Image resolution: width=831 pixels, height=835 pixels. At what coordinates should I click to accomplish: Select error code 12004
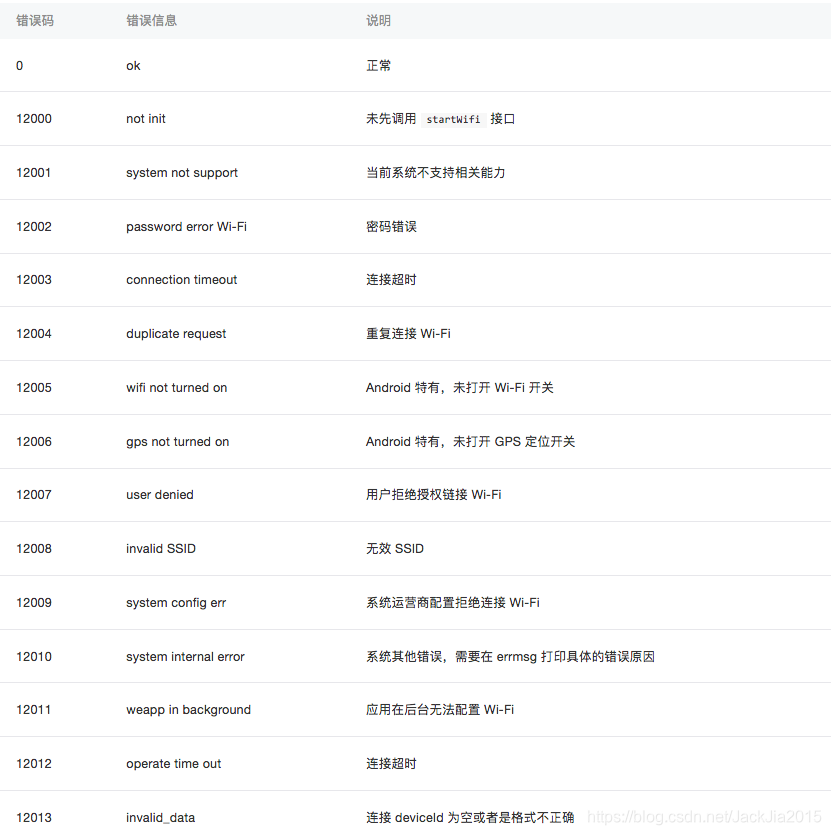tap(34, 334)
